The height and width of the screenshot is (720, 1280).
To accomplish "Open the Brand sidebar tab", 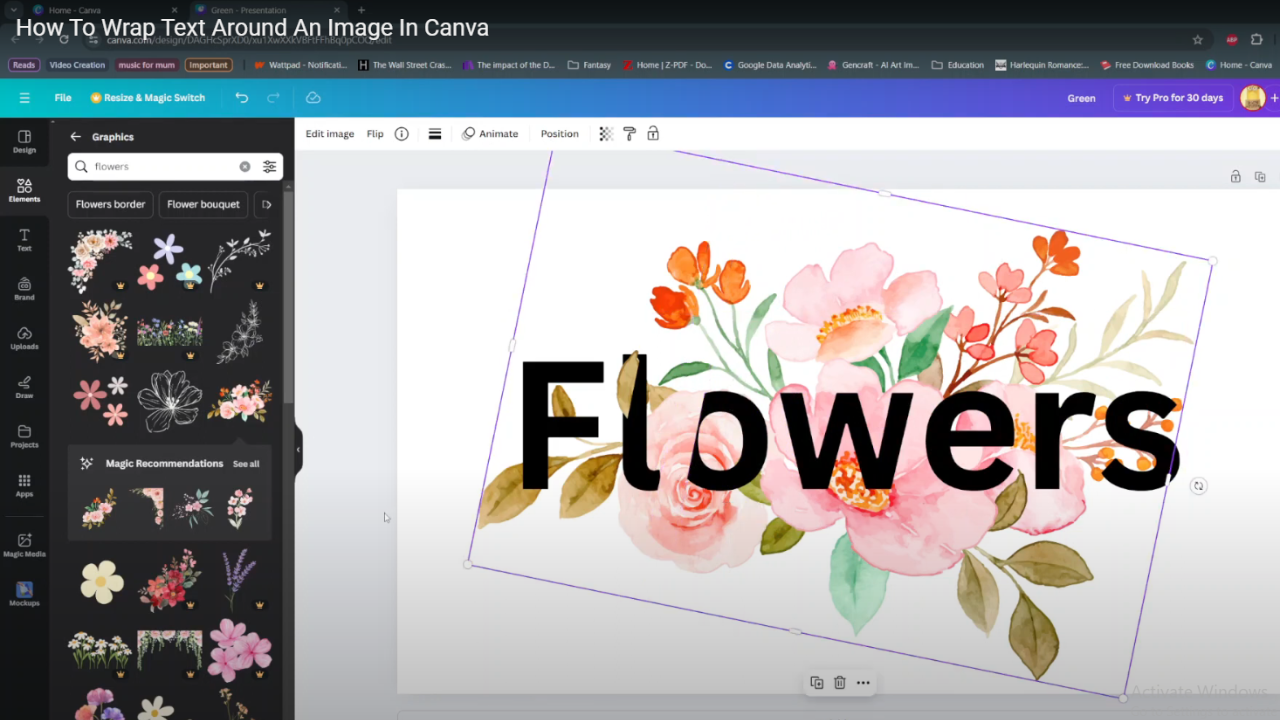I will pos(24,289).
